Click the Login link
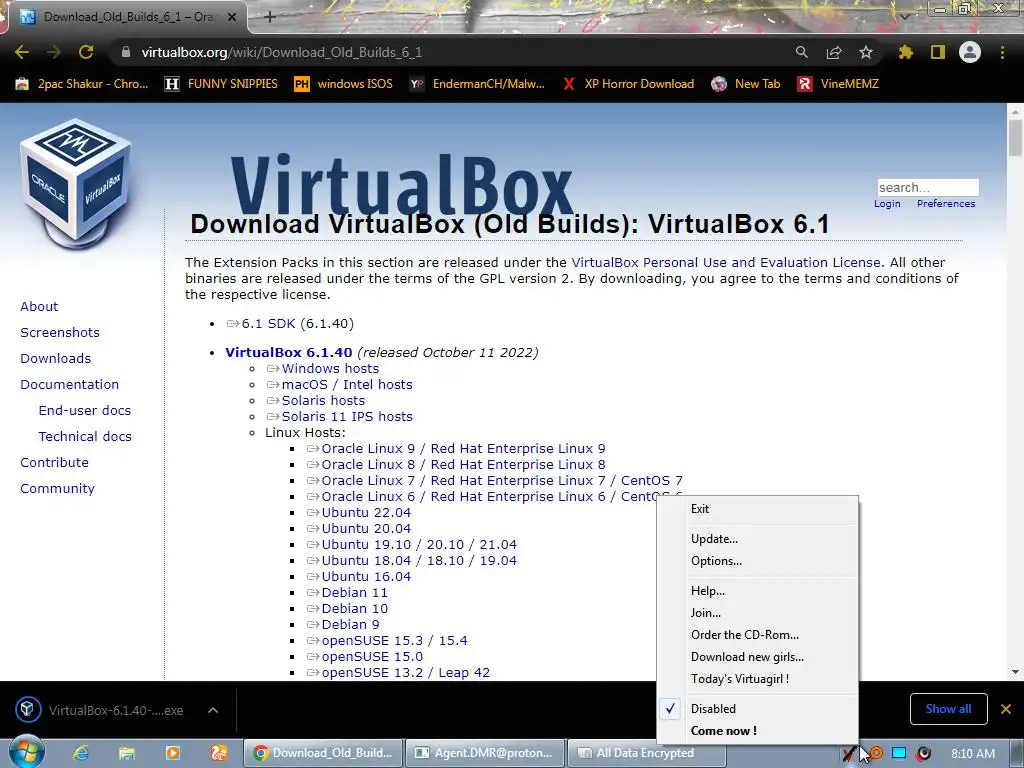 887,204
